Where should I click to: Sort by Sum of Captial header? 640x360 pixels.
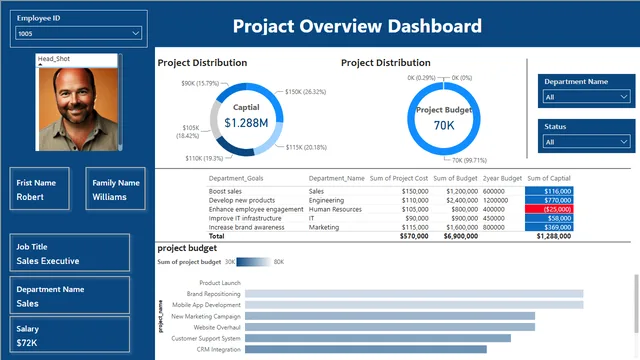click(x=549, y=178)
